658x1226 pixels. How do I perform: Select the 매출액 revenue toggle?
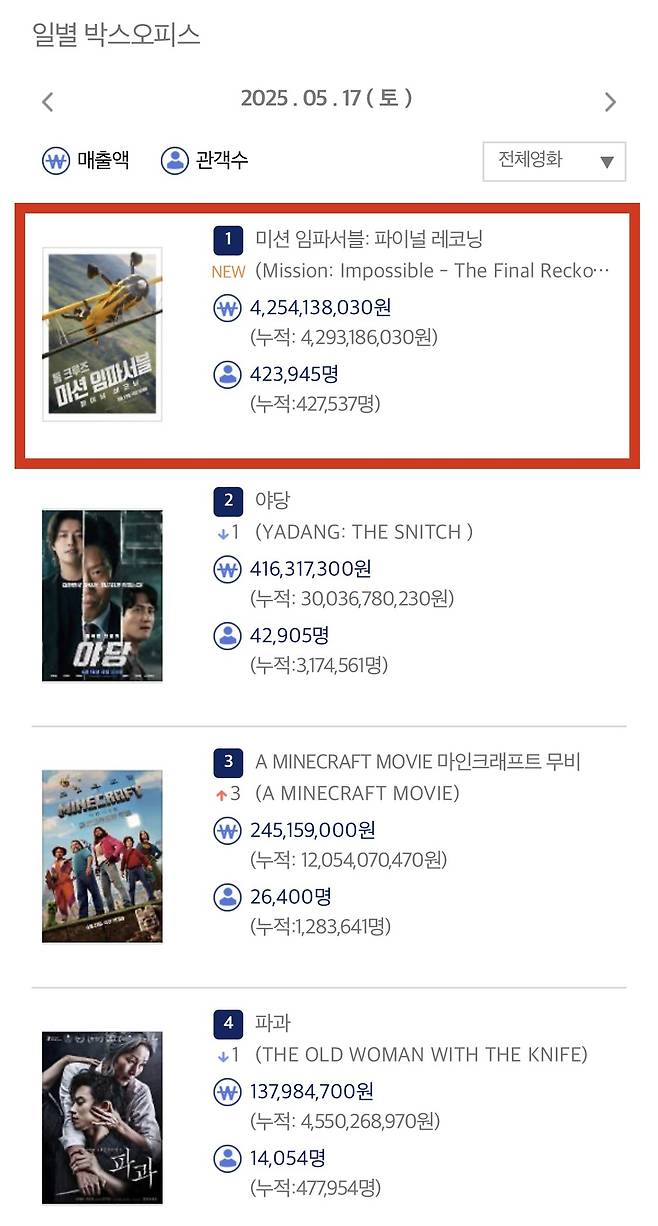(x=86, y=160)
